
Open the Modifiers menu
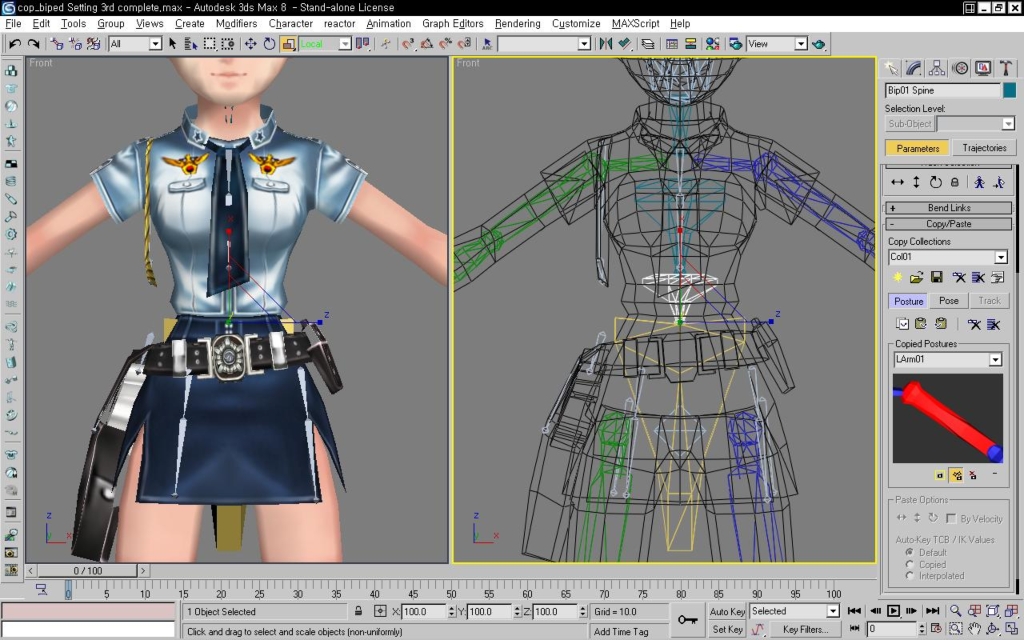tap(236, 24)
